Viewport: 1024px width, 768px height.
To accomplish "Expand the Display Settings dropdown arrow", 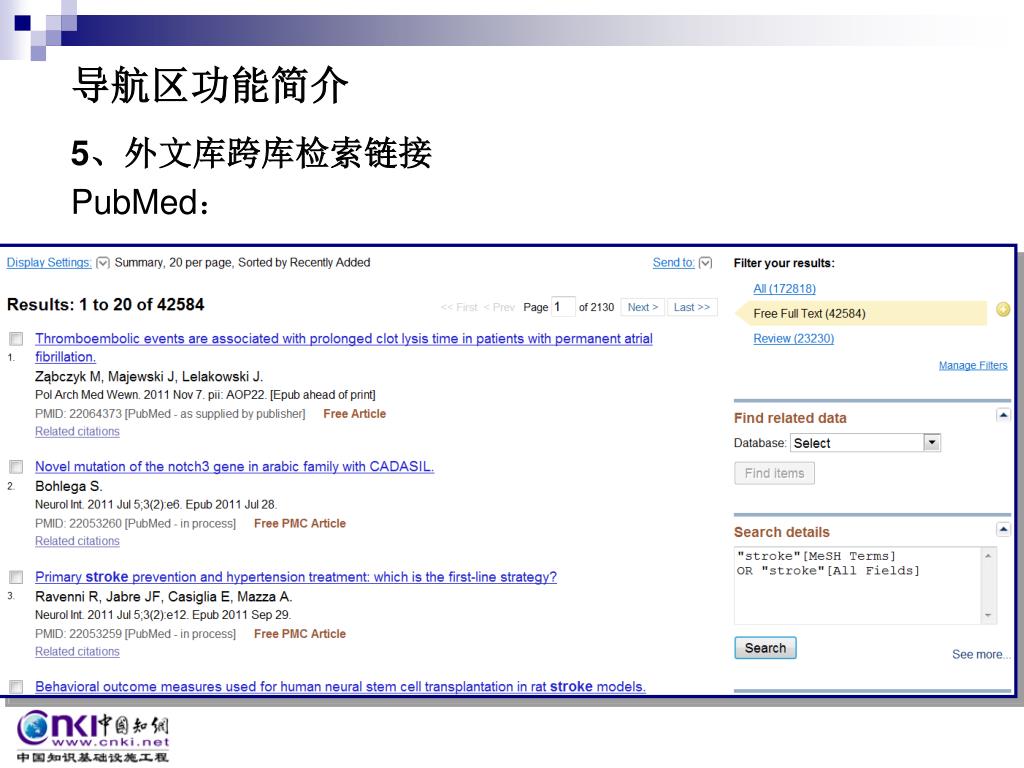I will pos(103,263).
